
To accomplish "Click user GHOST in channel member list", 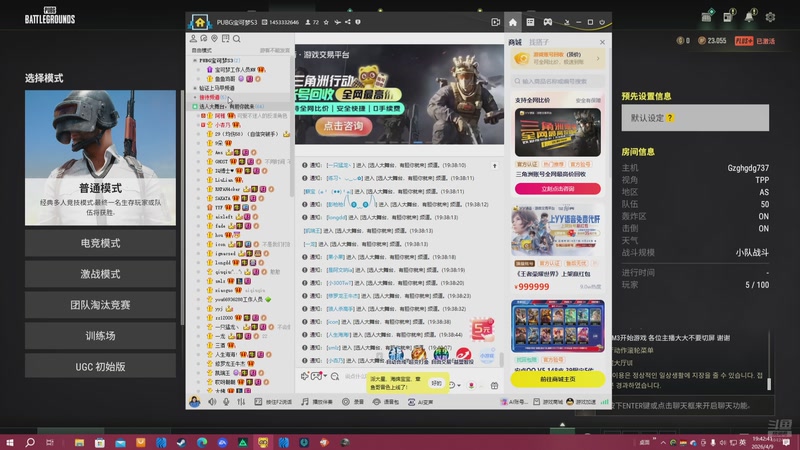I will (221, 162).
